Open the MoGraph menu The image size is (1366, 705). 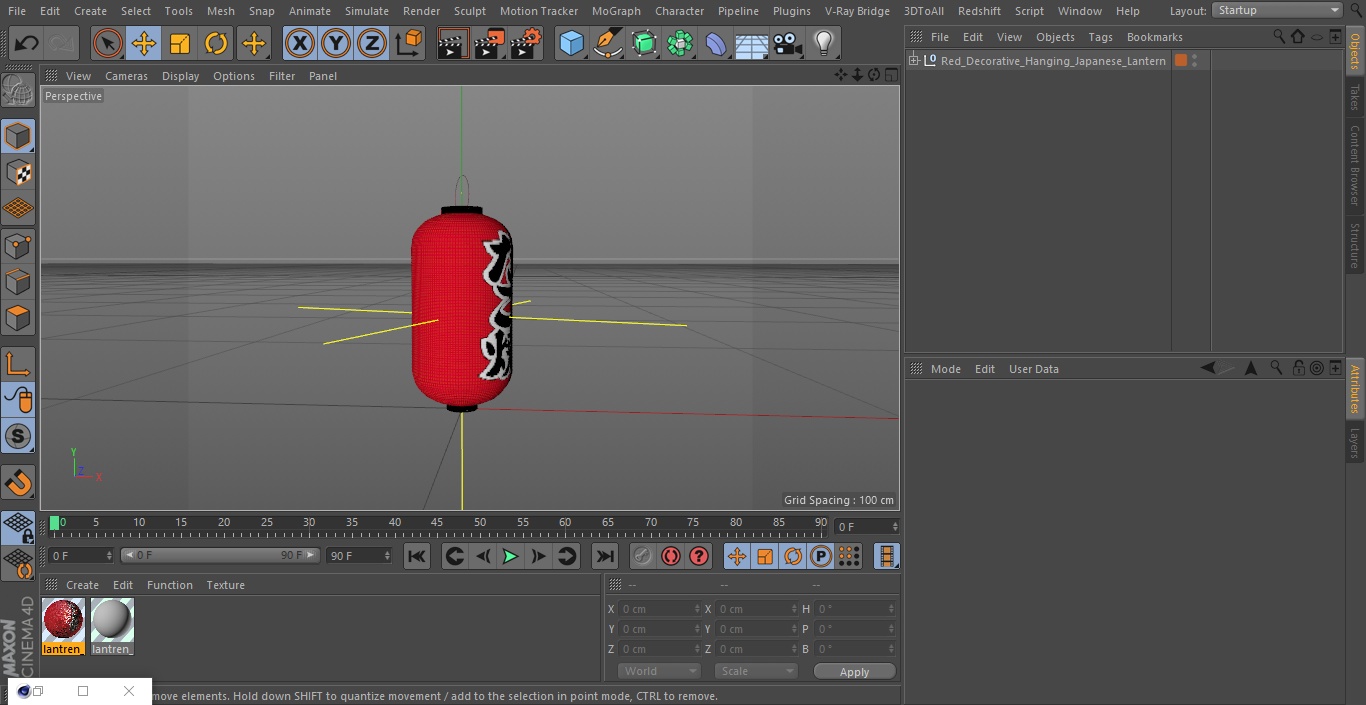coord(616,11)
